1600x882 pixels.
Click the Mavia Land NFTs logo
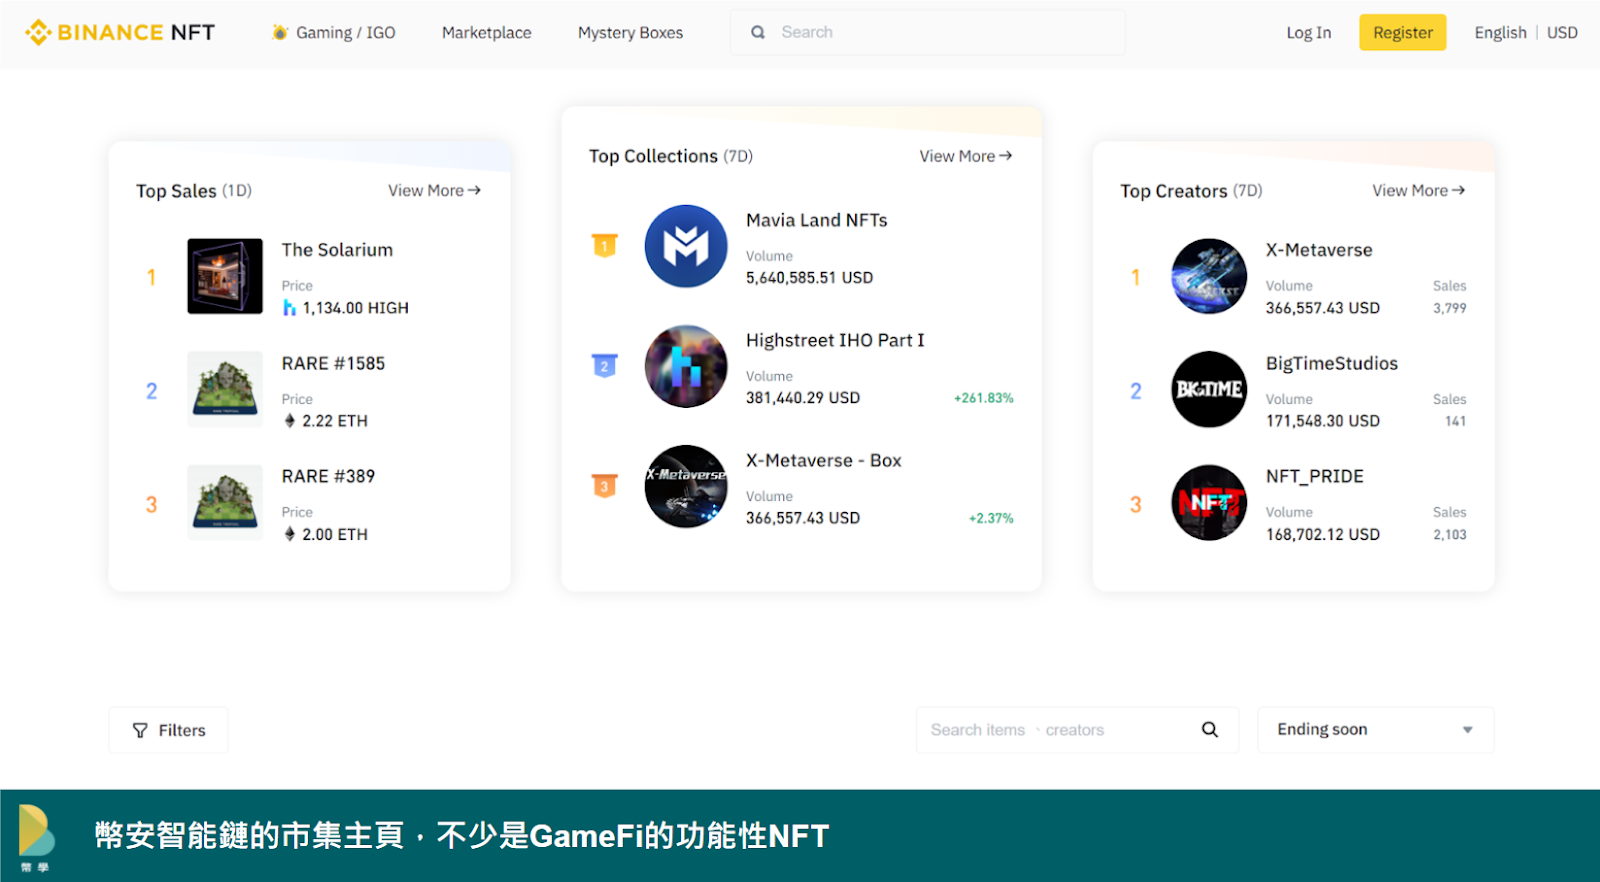[x=686, y=246]
